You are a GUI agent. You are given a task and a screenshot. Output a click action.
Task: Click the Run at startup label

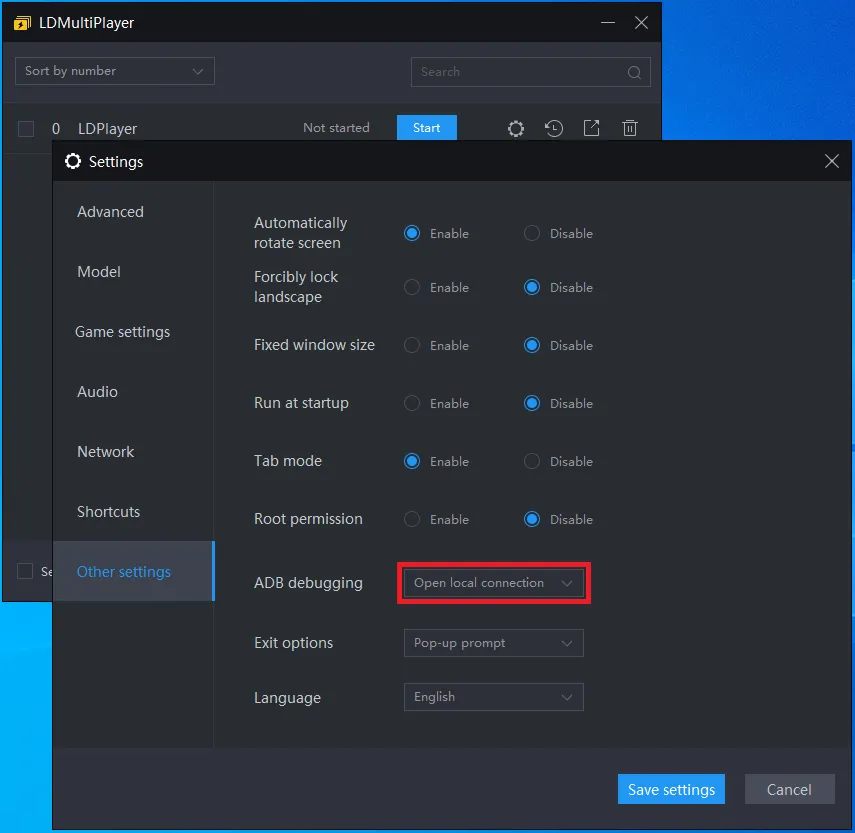tap(301, 403)
